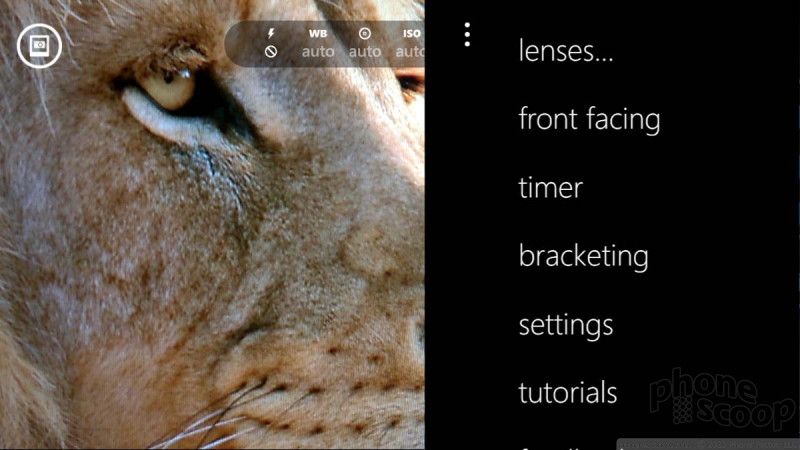Tap the flash lightning bolt icon
Viewport: 800px width, 450px height.
click(271, 34)
